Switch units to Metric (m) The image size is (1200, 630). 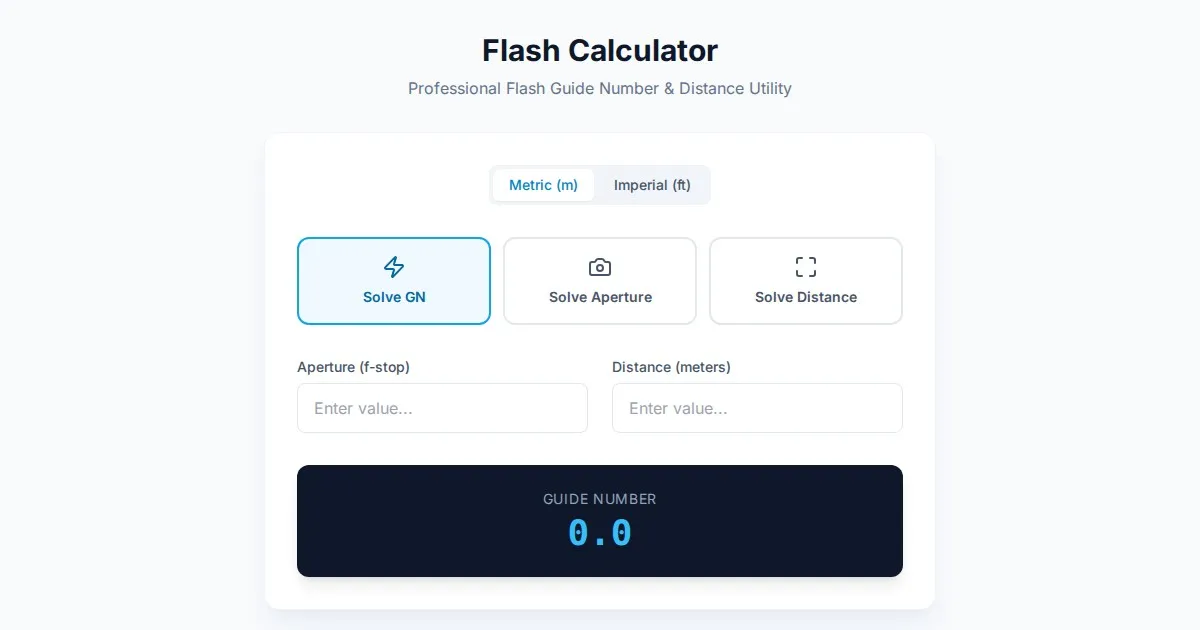click(x=543, y=185)
